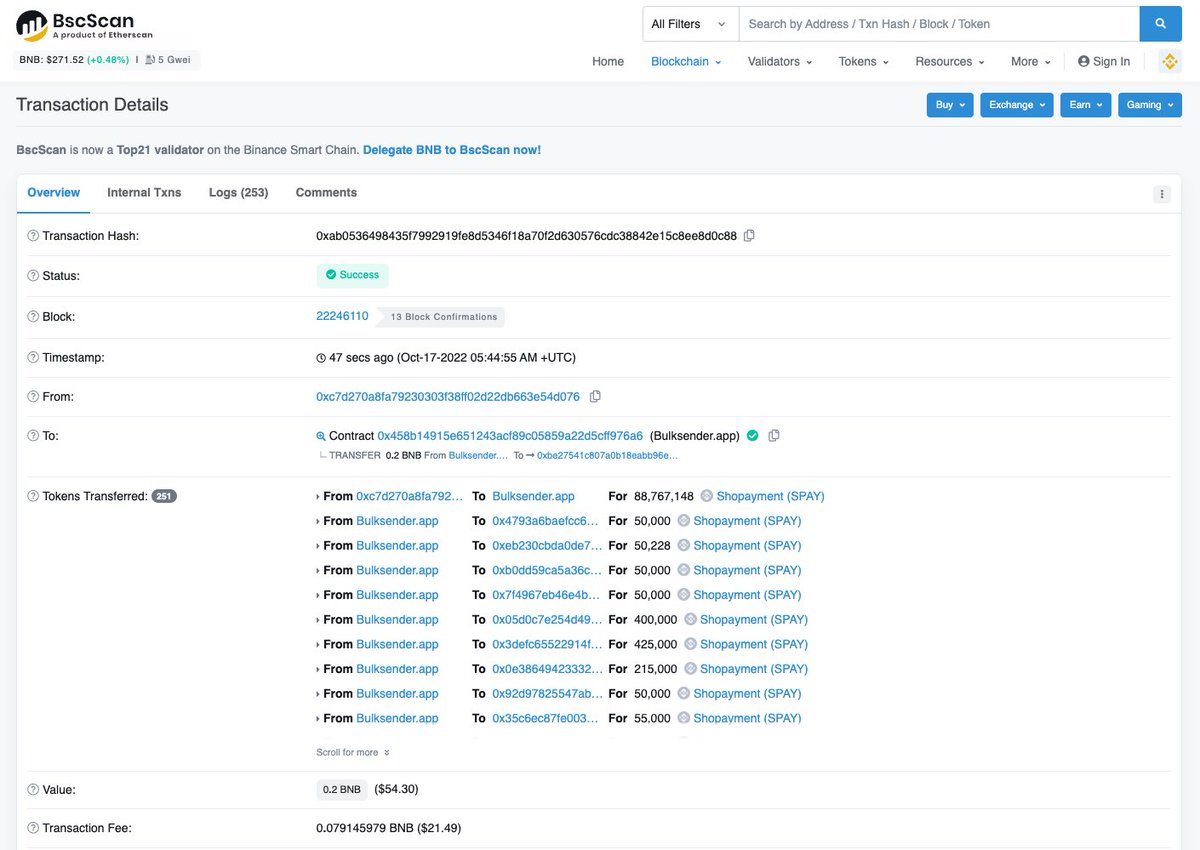Viewport: 1200px width, 850px height.
Task: Click the 251 tokens transferred count badge
Action: (x=164, y=496)
